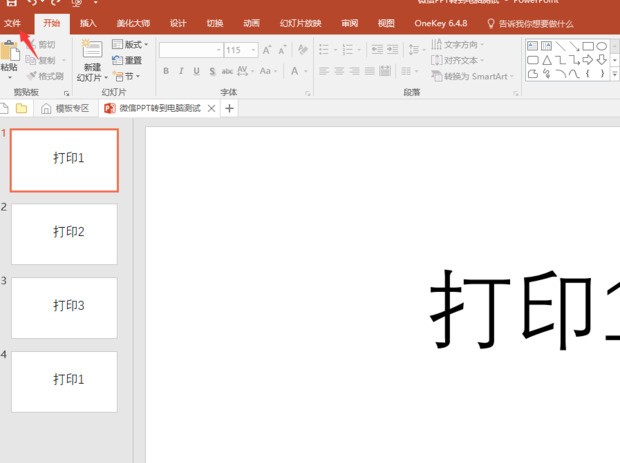Select the oval shape in shapes gallery
This screenshot has height=463, width=620.
pyautogui.click(x=602, y=46)
